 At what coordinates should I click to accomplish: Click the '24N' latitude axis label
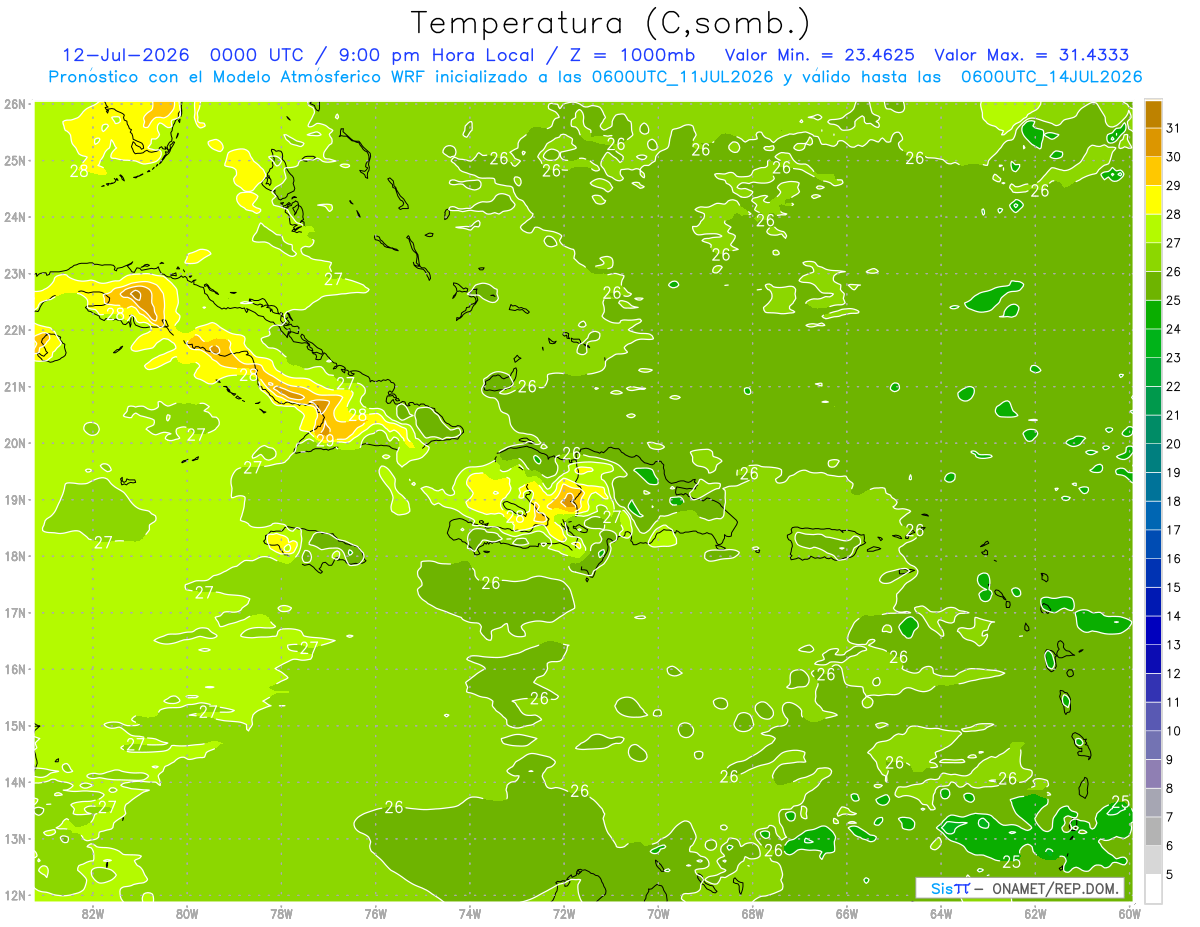pos(14,217)
